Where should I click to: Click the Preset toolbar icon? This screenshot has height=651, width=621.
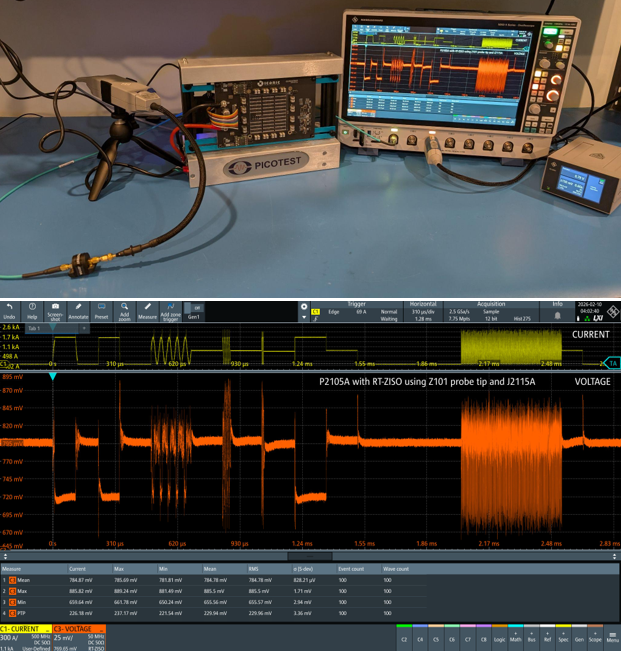[101, 310]
